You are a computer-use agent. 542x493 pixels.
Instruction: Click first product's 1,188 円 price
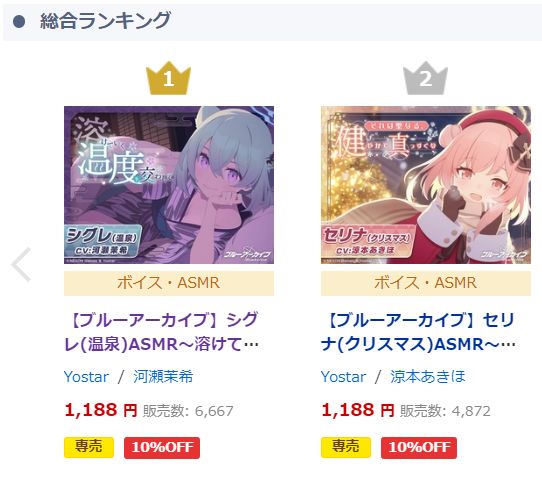click(x=101, y=410)
